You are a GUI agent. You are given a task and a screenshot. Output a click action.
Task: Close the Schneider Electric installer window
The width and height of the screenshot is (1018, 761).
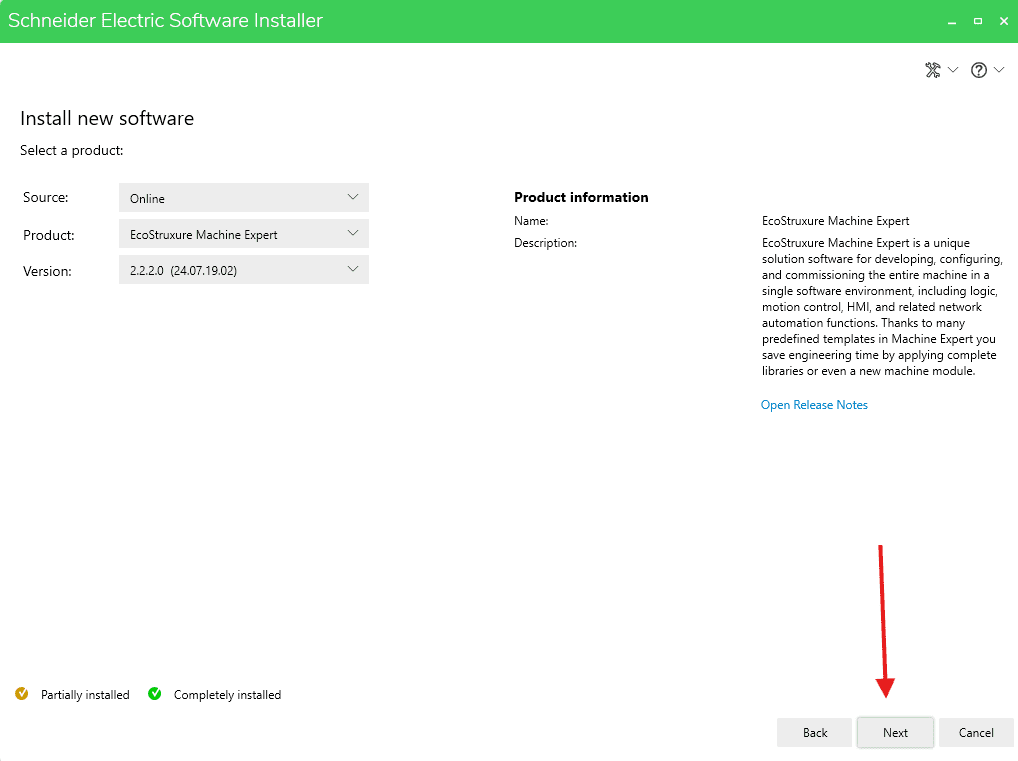[1004, 21]
